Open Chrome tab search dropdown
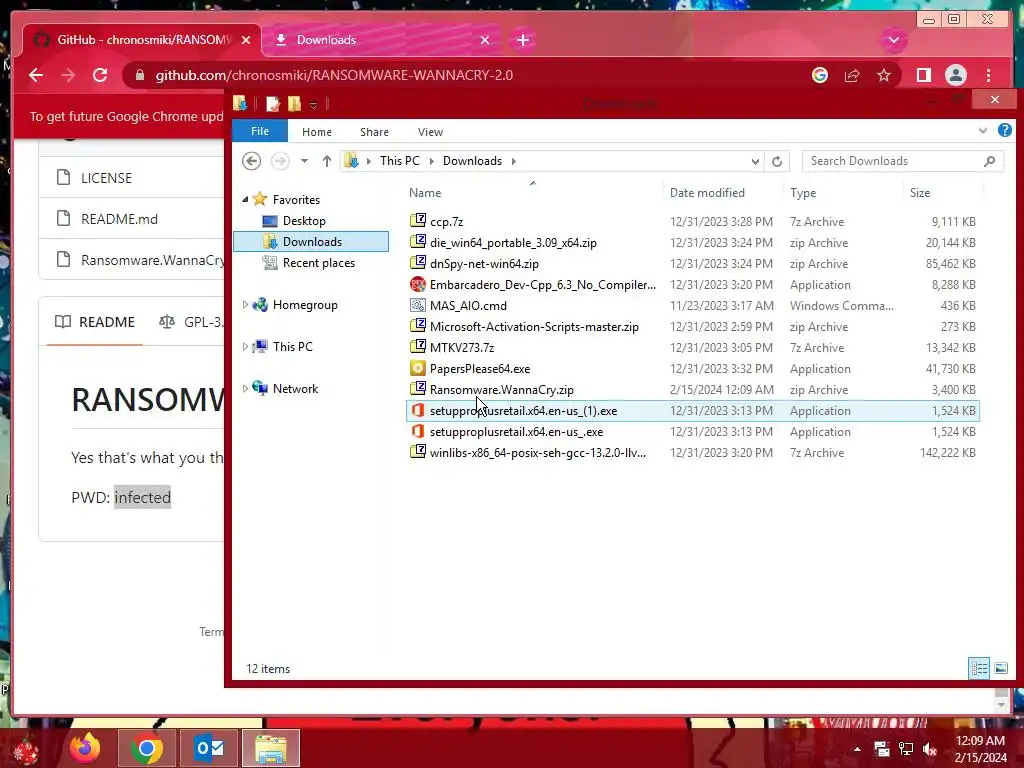The height and width of the screenshot is (768, 1024). tap(893, 40)
